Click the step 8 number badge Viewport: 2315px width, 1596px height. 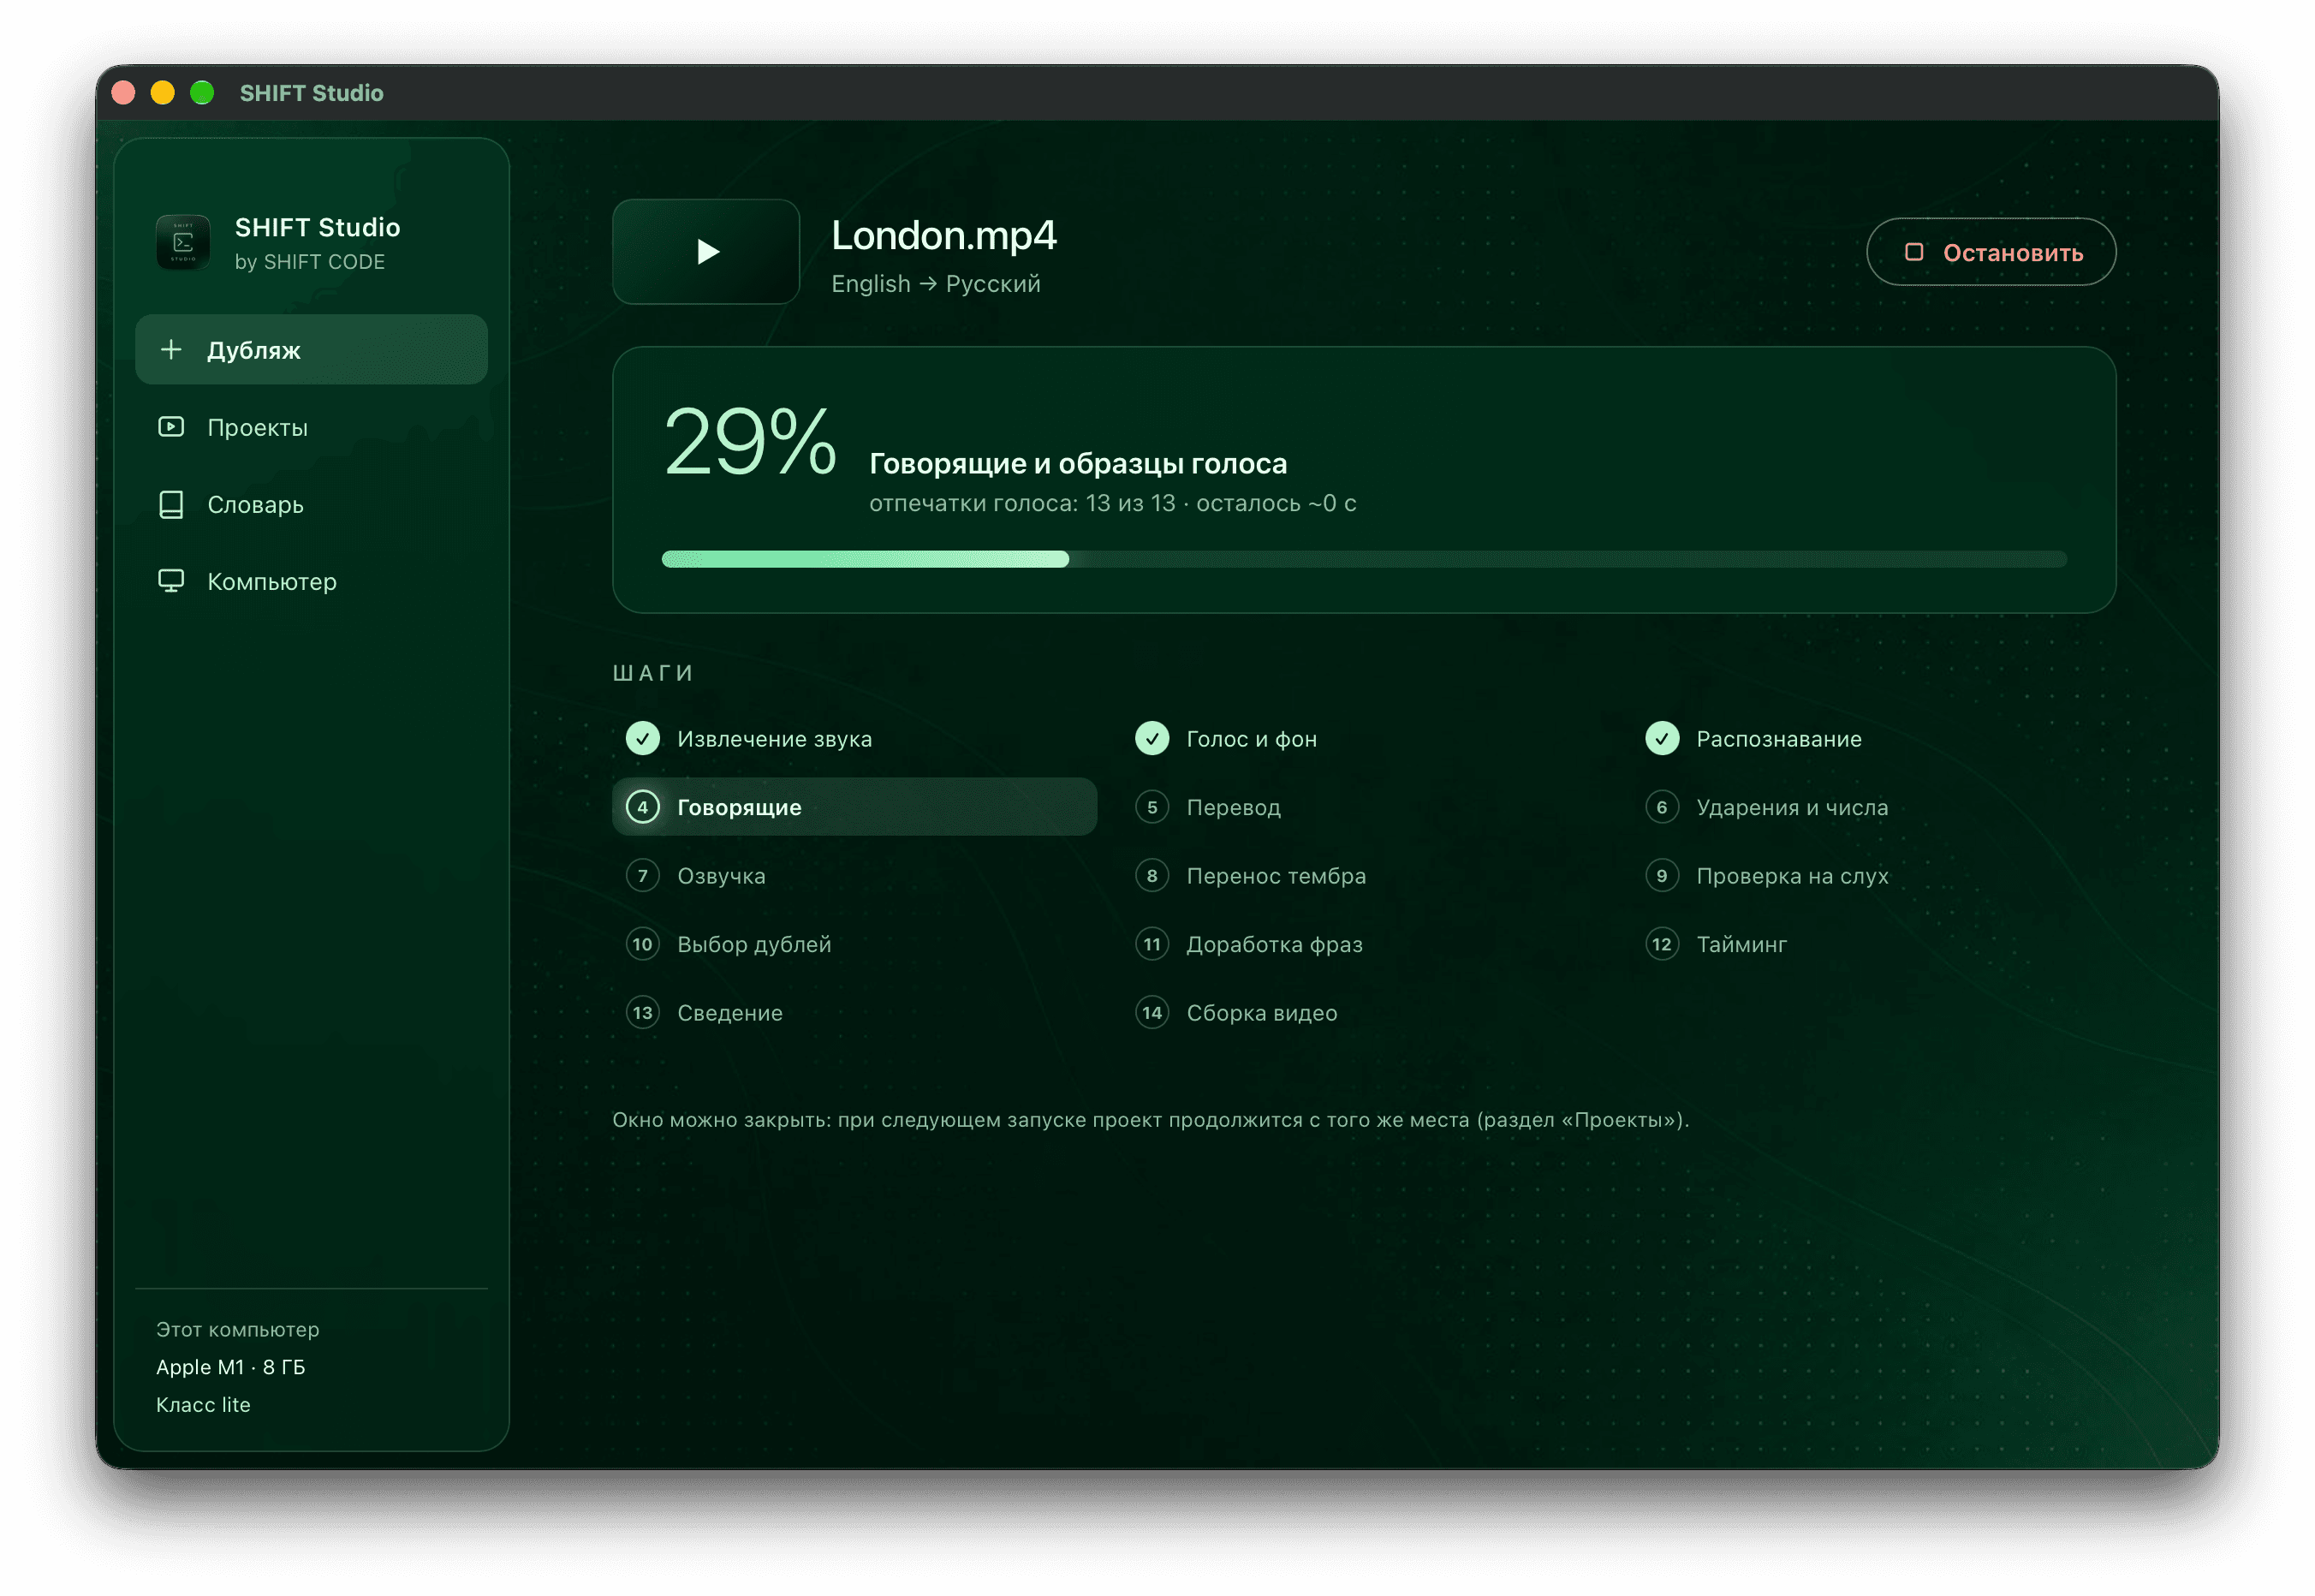1152,876
